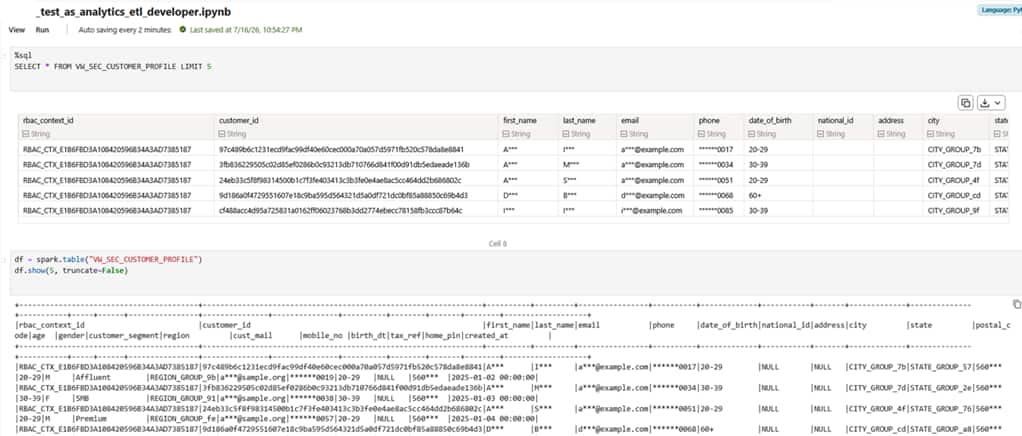
Task: Copy the df.show output text
Action: (1015, 304)
